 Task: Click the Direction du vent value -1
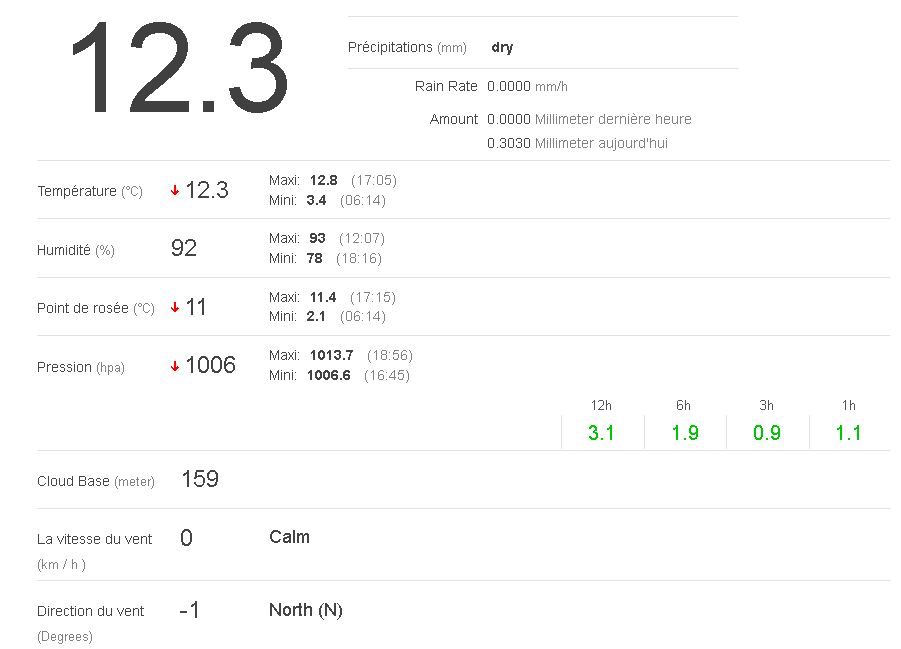(189, 610)
